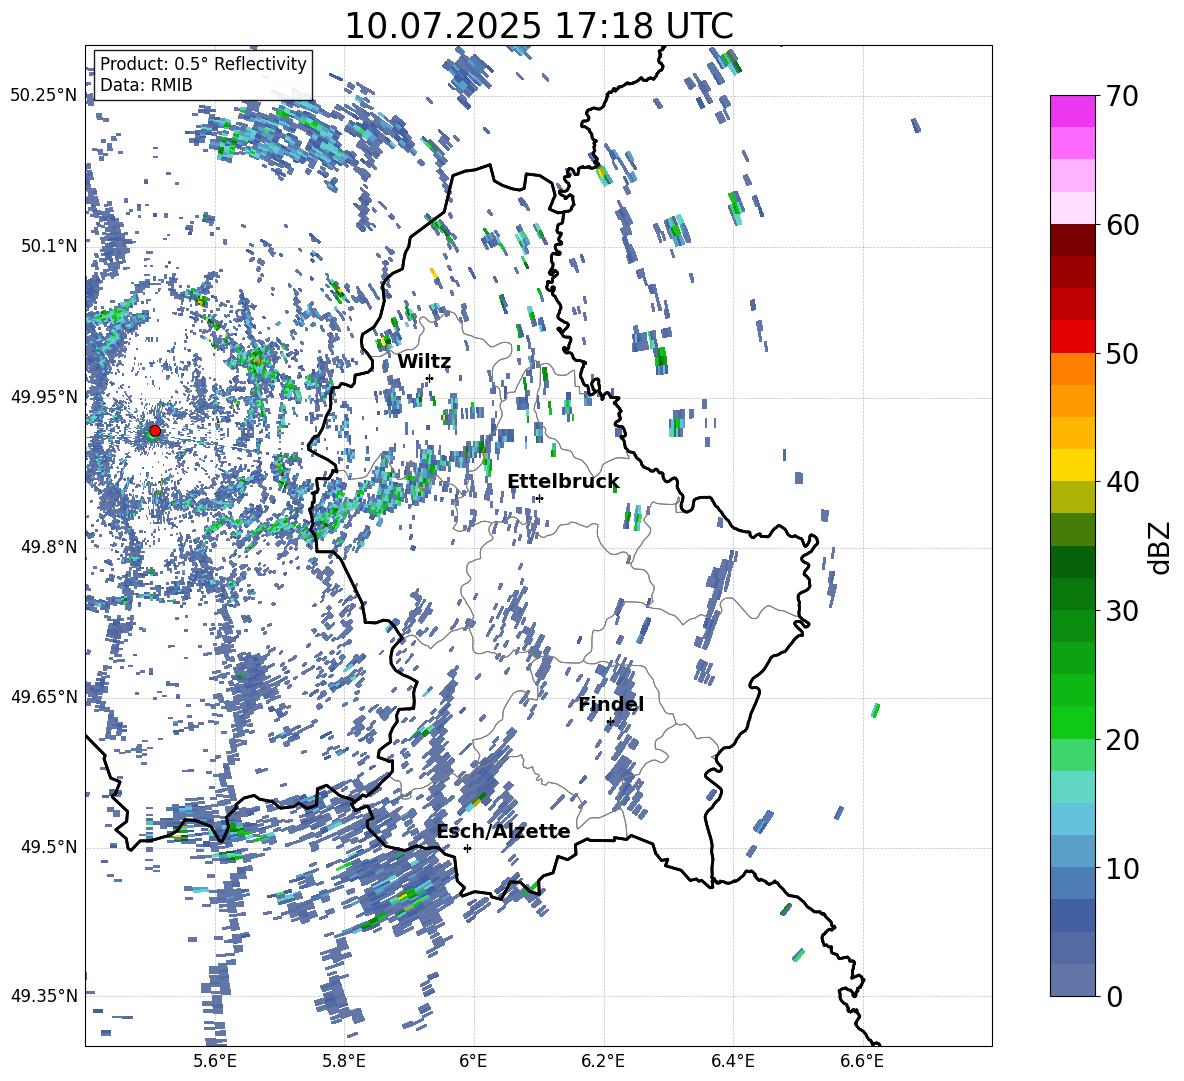Click the 'Ettelbruck' city label

563,482
